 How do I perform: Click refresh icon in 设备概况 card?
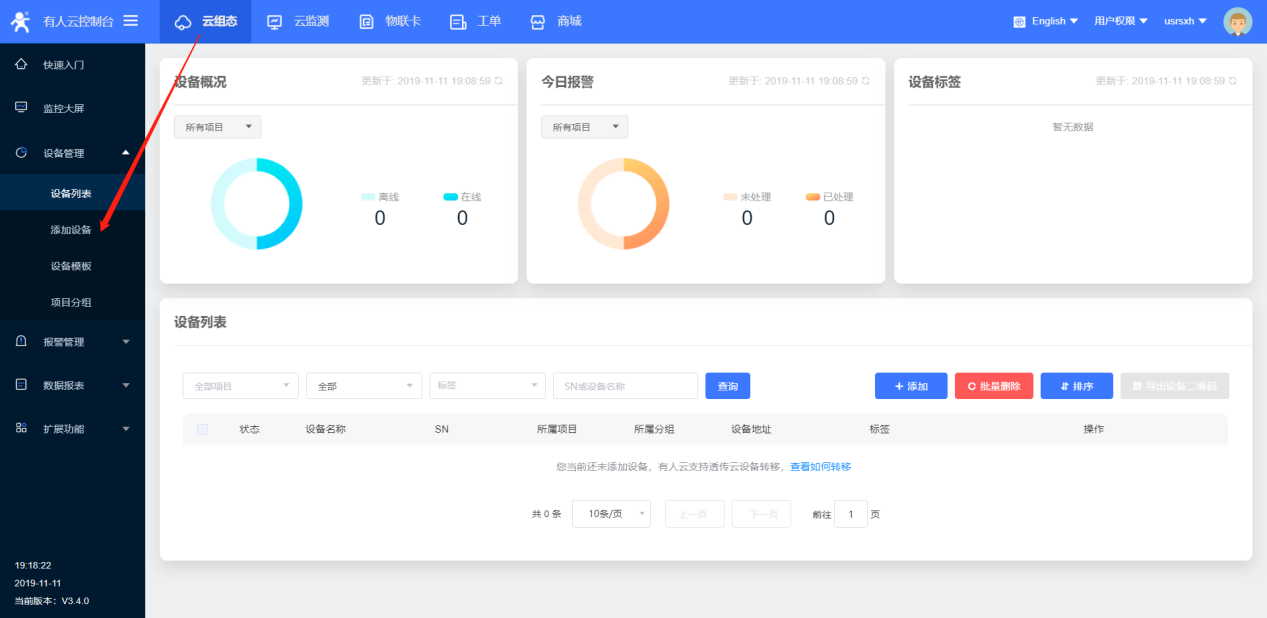[x=498, y=81]
